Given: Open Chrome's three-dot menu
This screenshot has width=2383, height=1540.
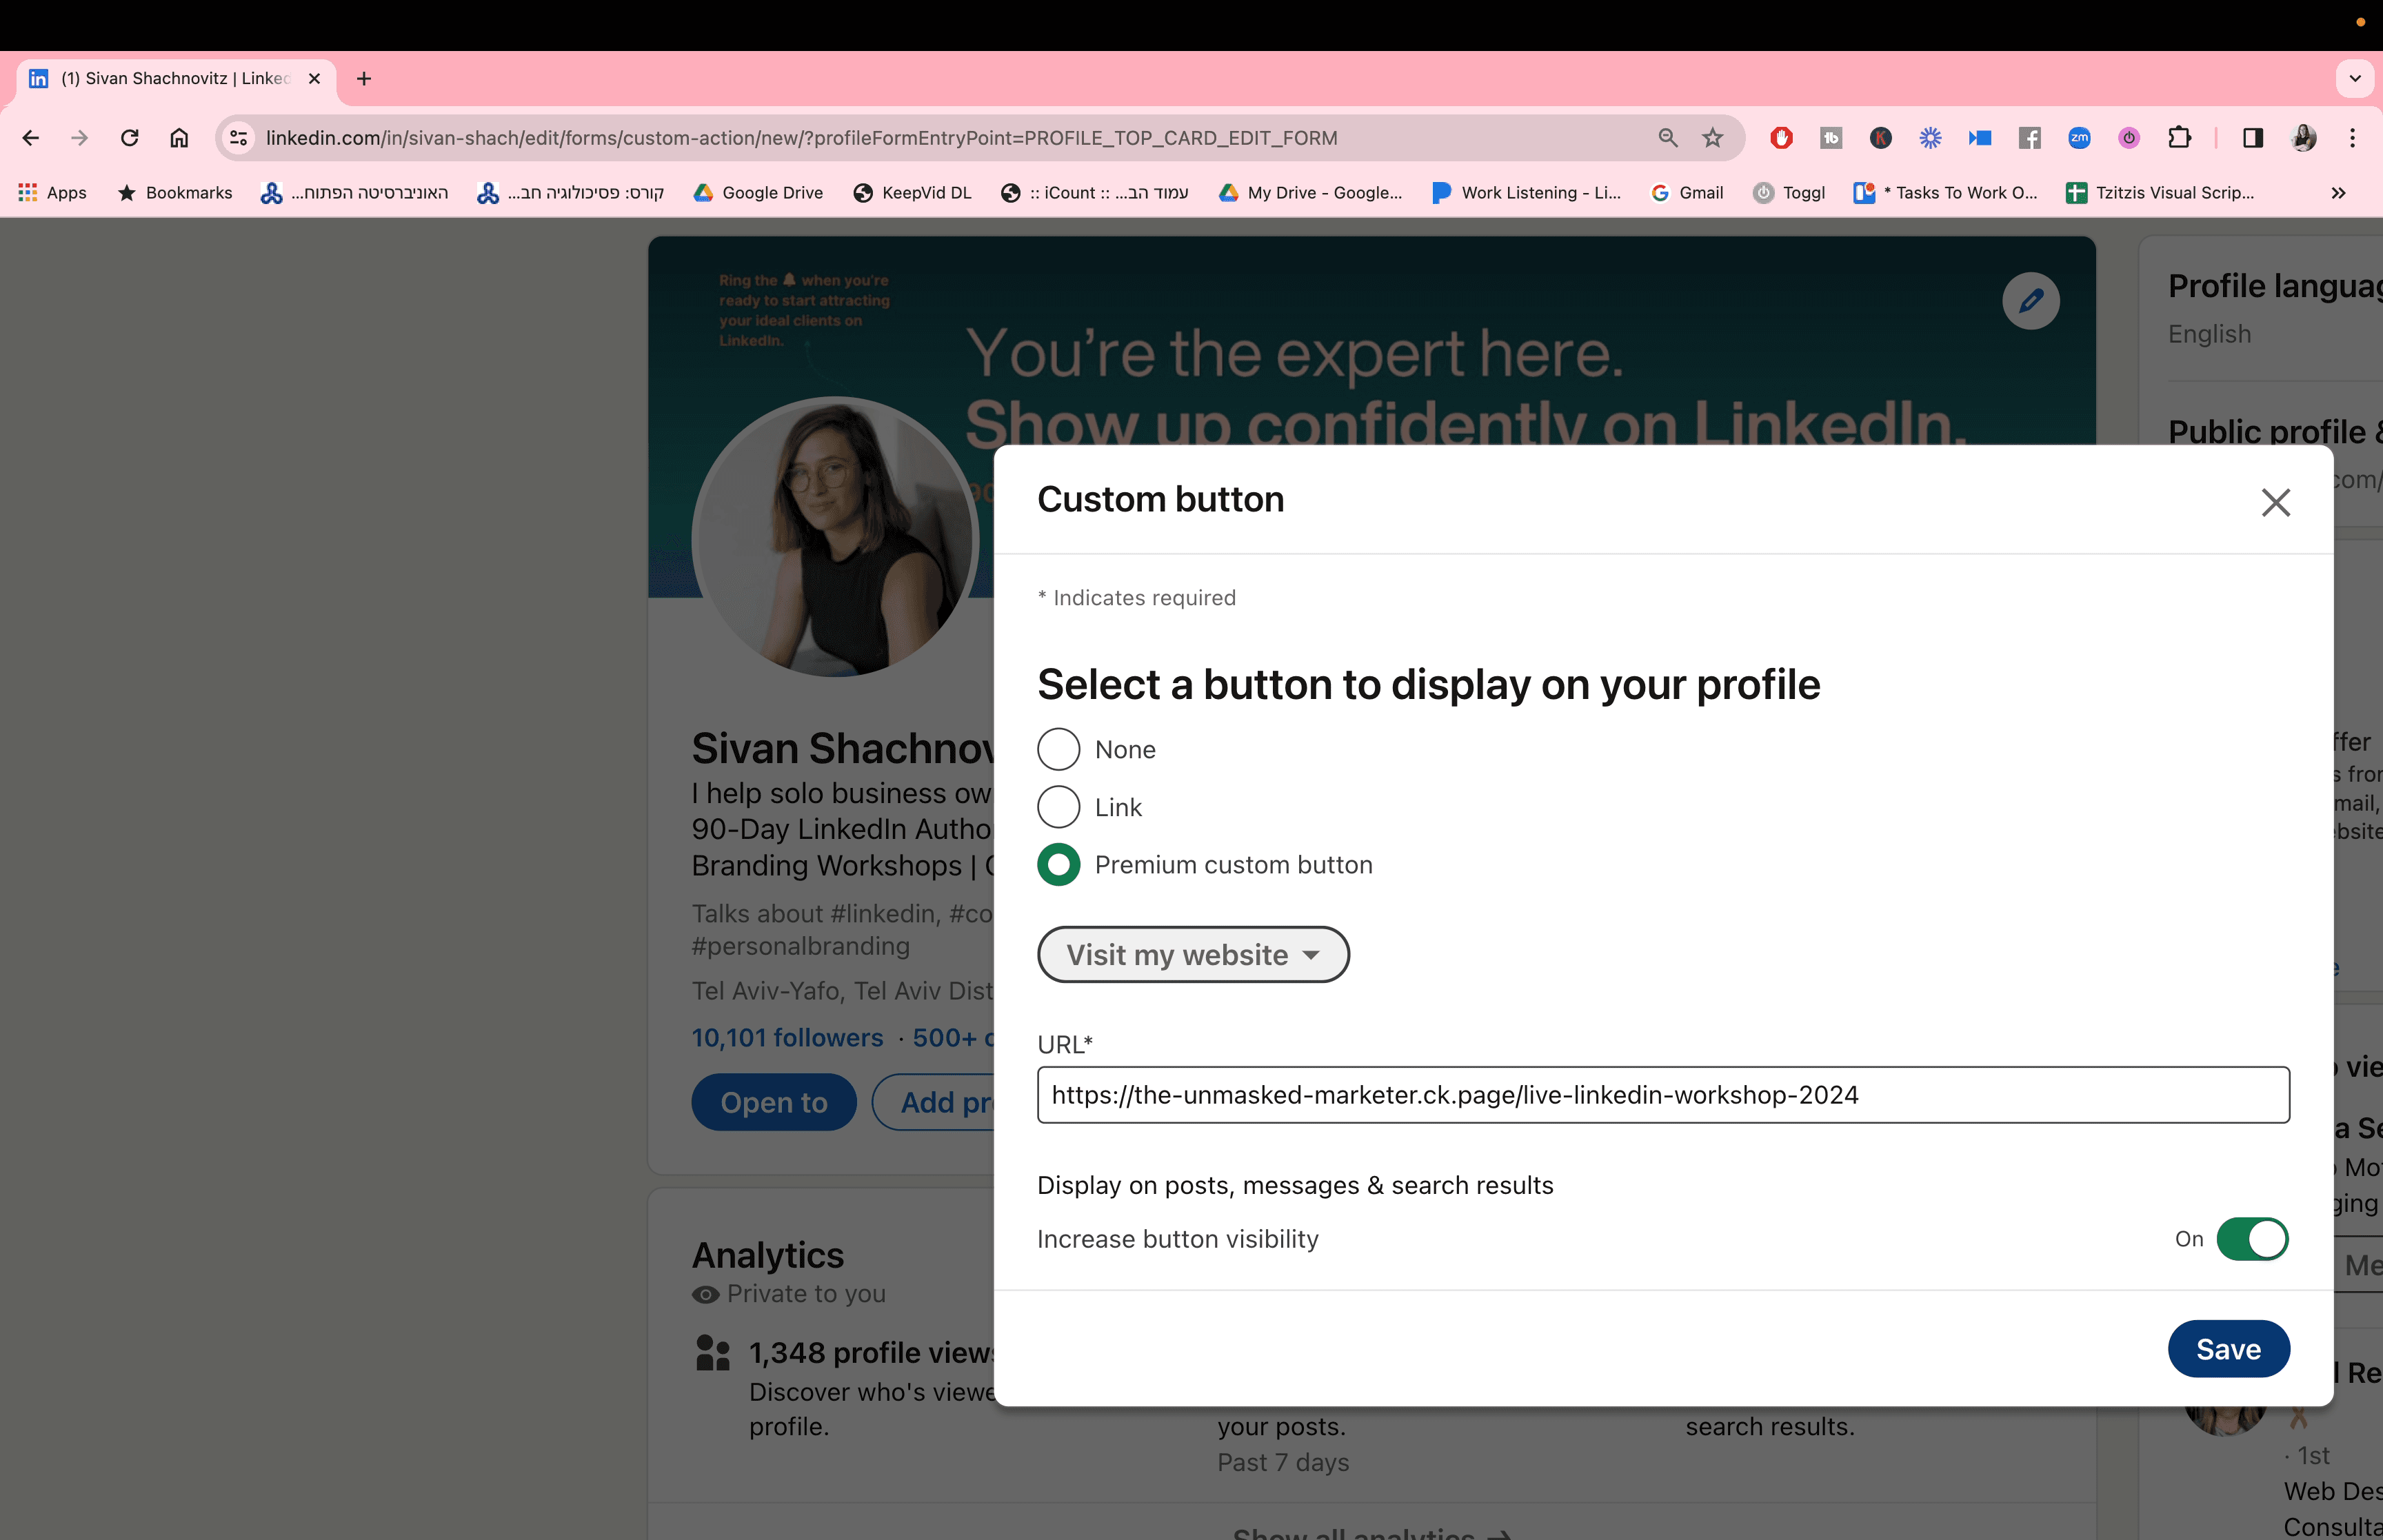Looking at the screenshot, I should (x=2353, y=138).
